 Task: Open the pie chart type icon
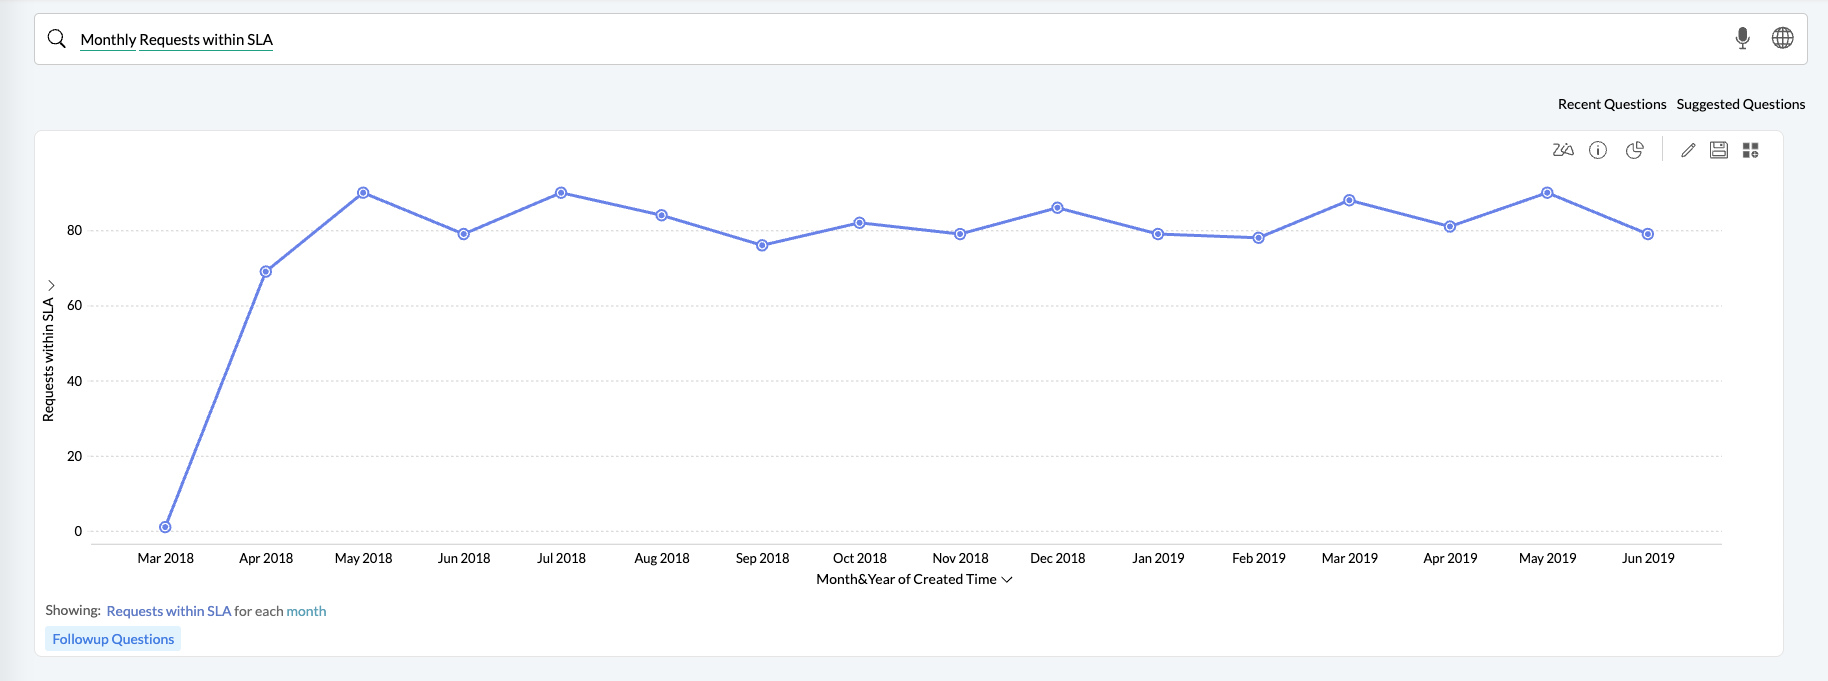(x=1635, y=150)
